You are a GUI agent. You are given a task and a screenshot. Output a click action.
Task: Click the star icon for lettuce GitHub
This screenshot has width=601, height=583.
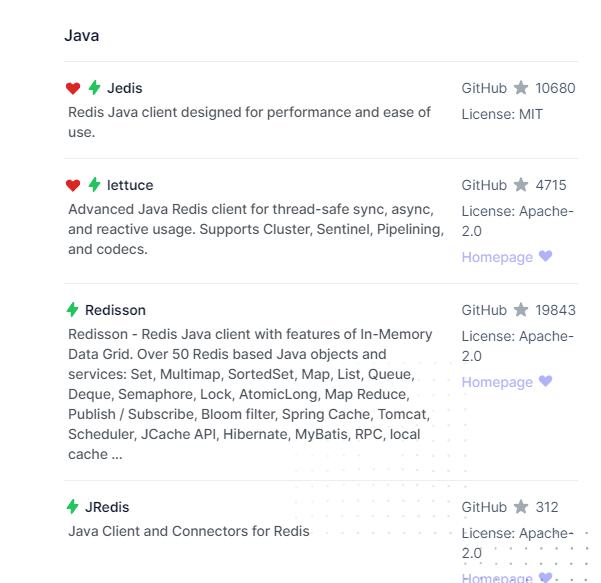pyautogui.click(x=521, y=185)
